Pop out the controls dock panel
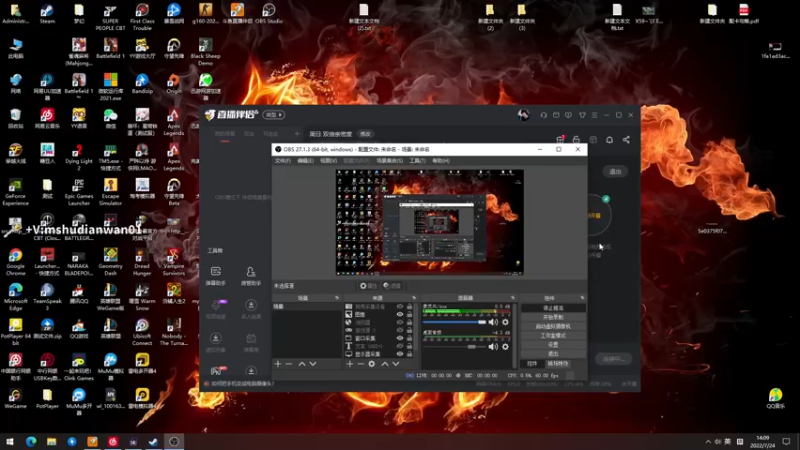Image resolution: width=800 pixels, height=450 pixels. (x=582, y=297)
